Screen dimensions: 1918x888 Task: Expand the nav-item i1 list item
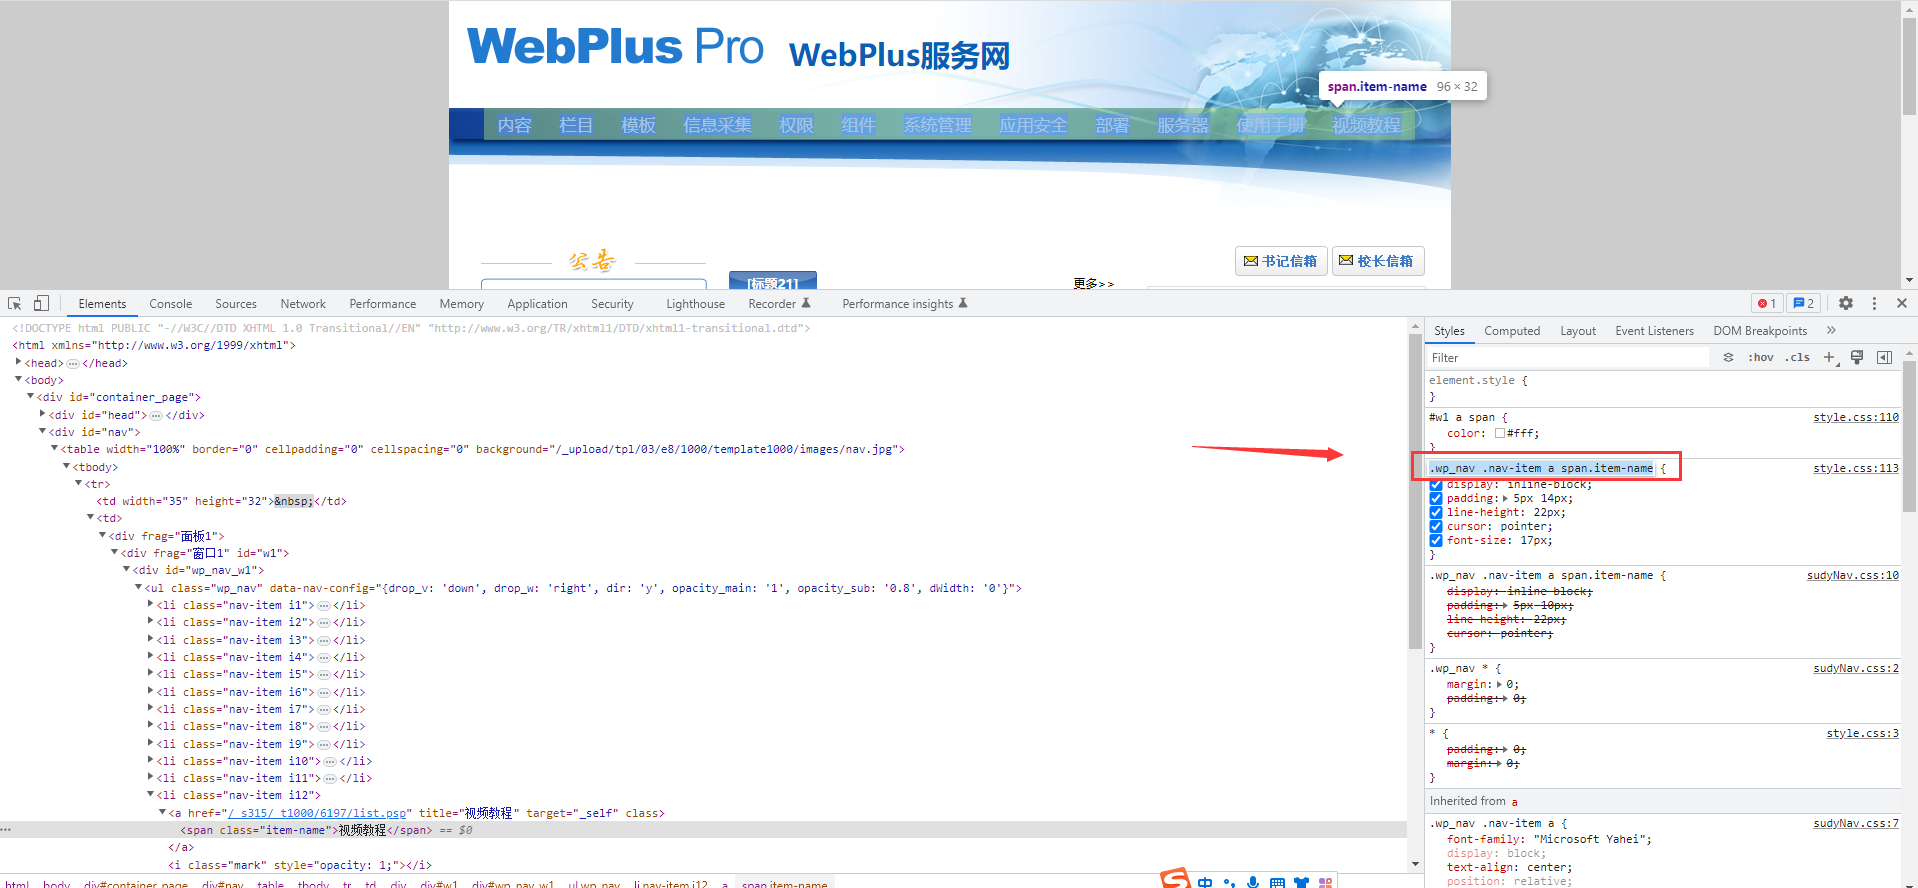click(151, 604)
